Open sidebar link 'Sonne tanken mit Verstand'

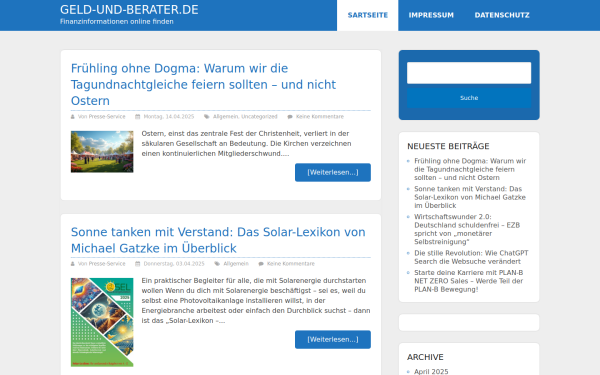pyautogui.click(x=470, y=197)
